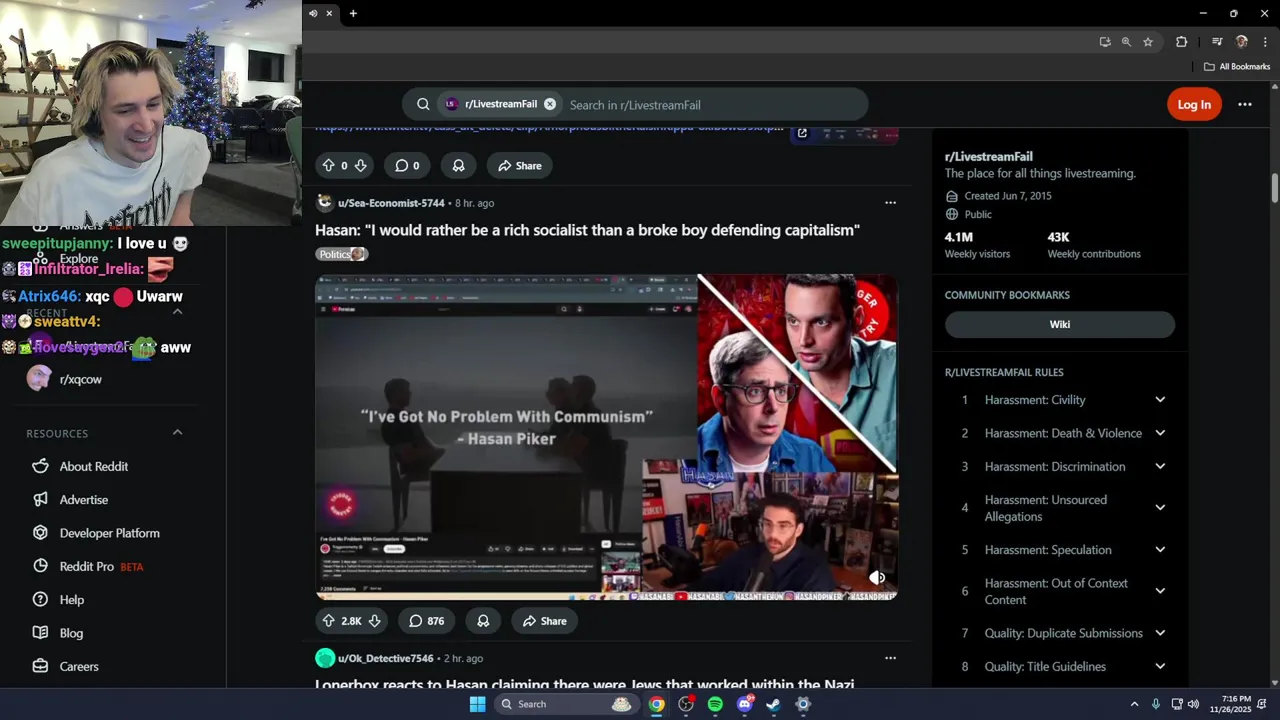The image size is (1280, 720).
Task: Click the Reddit search magnifier icon
Action: [423, 104]
